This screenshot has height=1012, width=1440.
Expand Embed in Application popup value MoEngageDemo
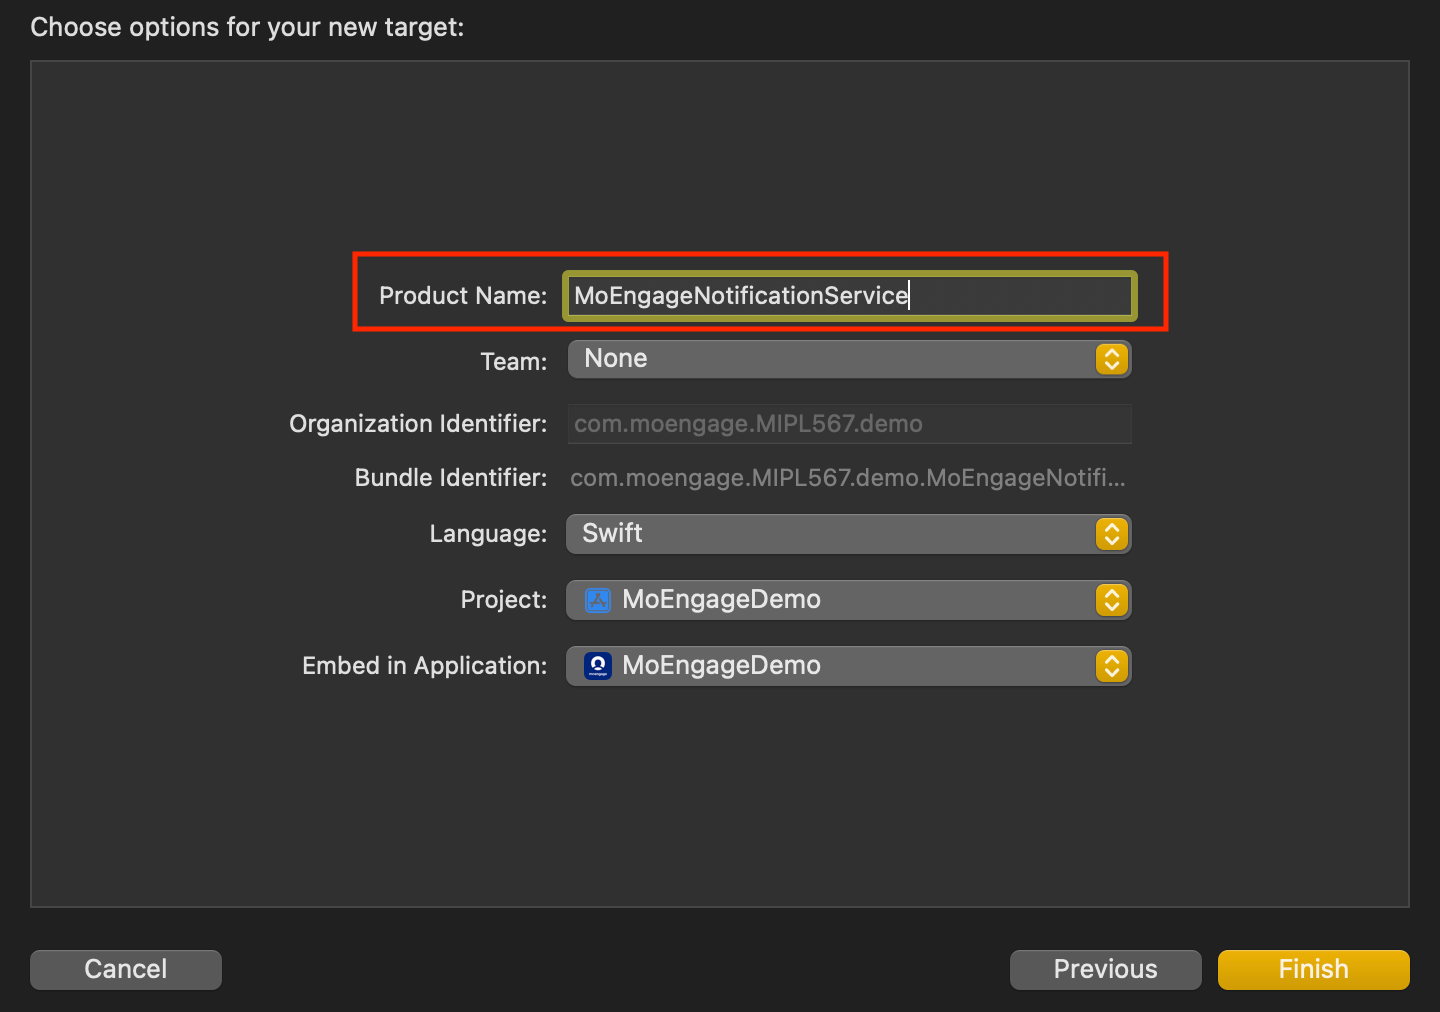[x=850, y=666]
